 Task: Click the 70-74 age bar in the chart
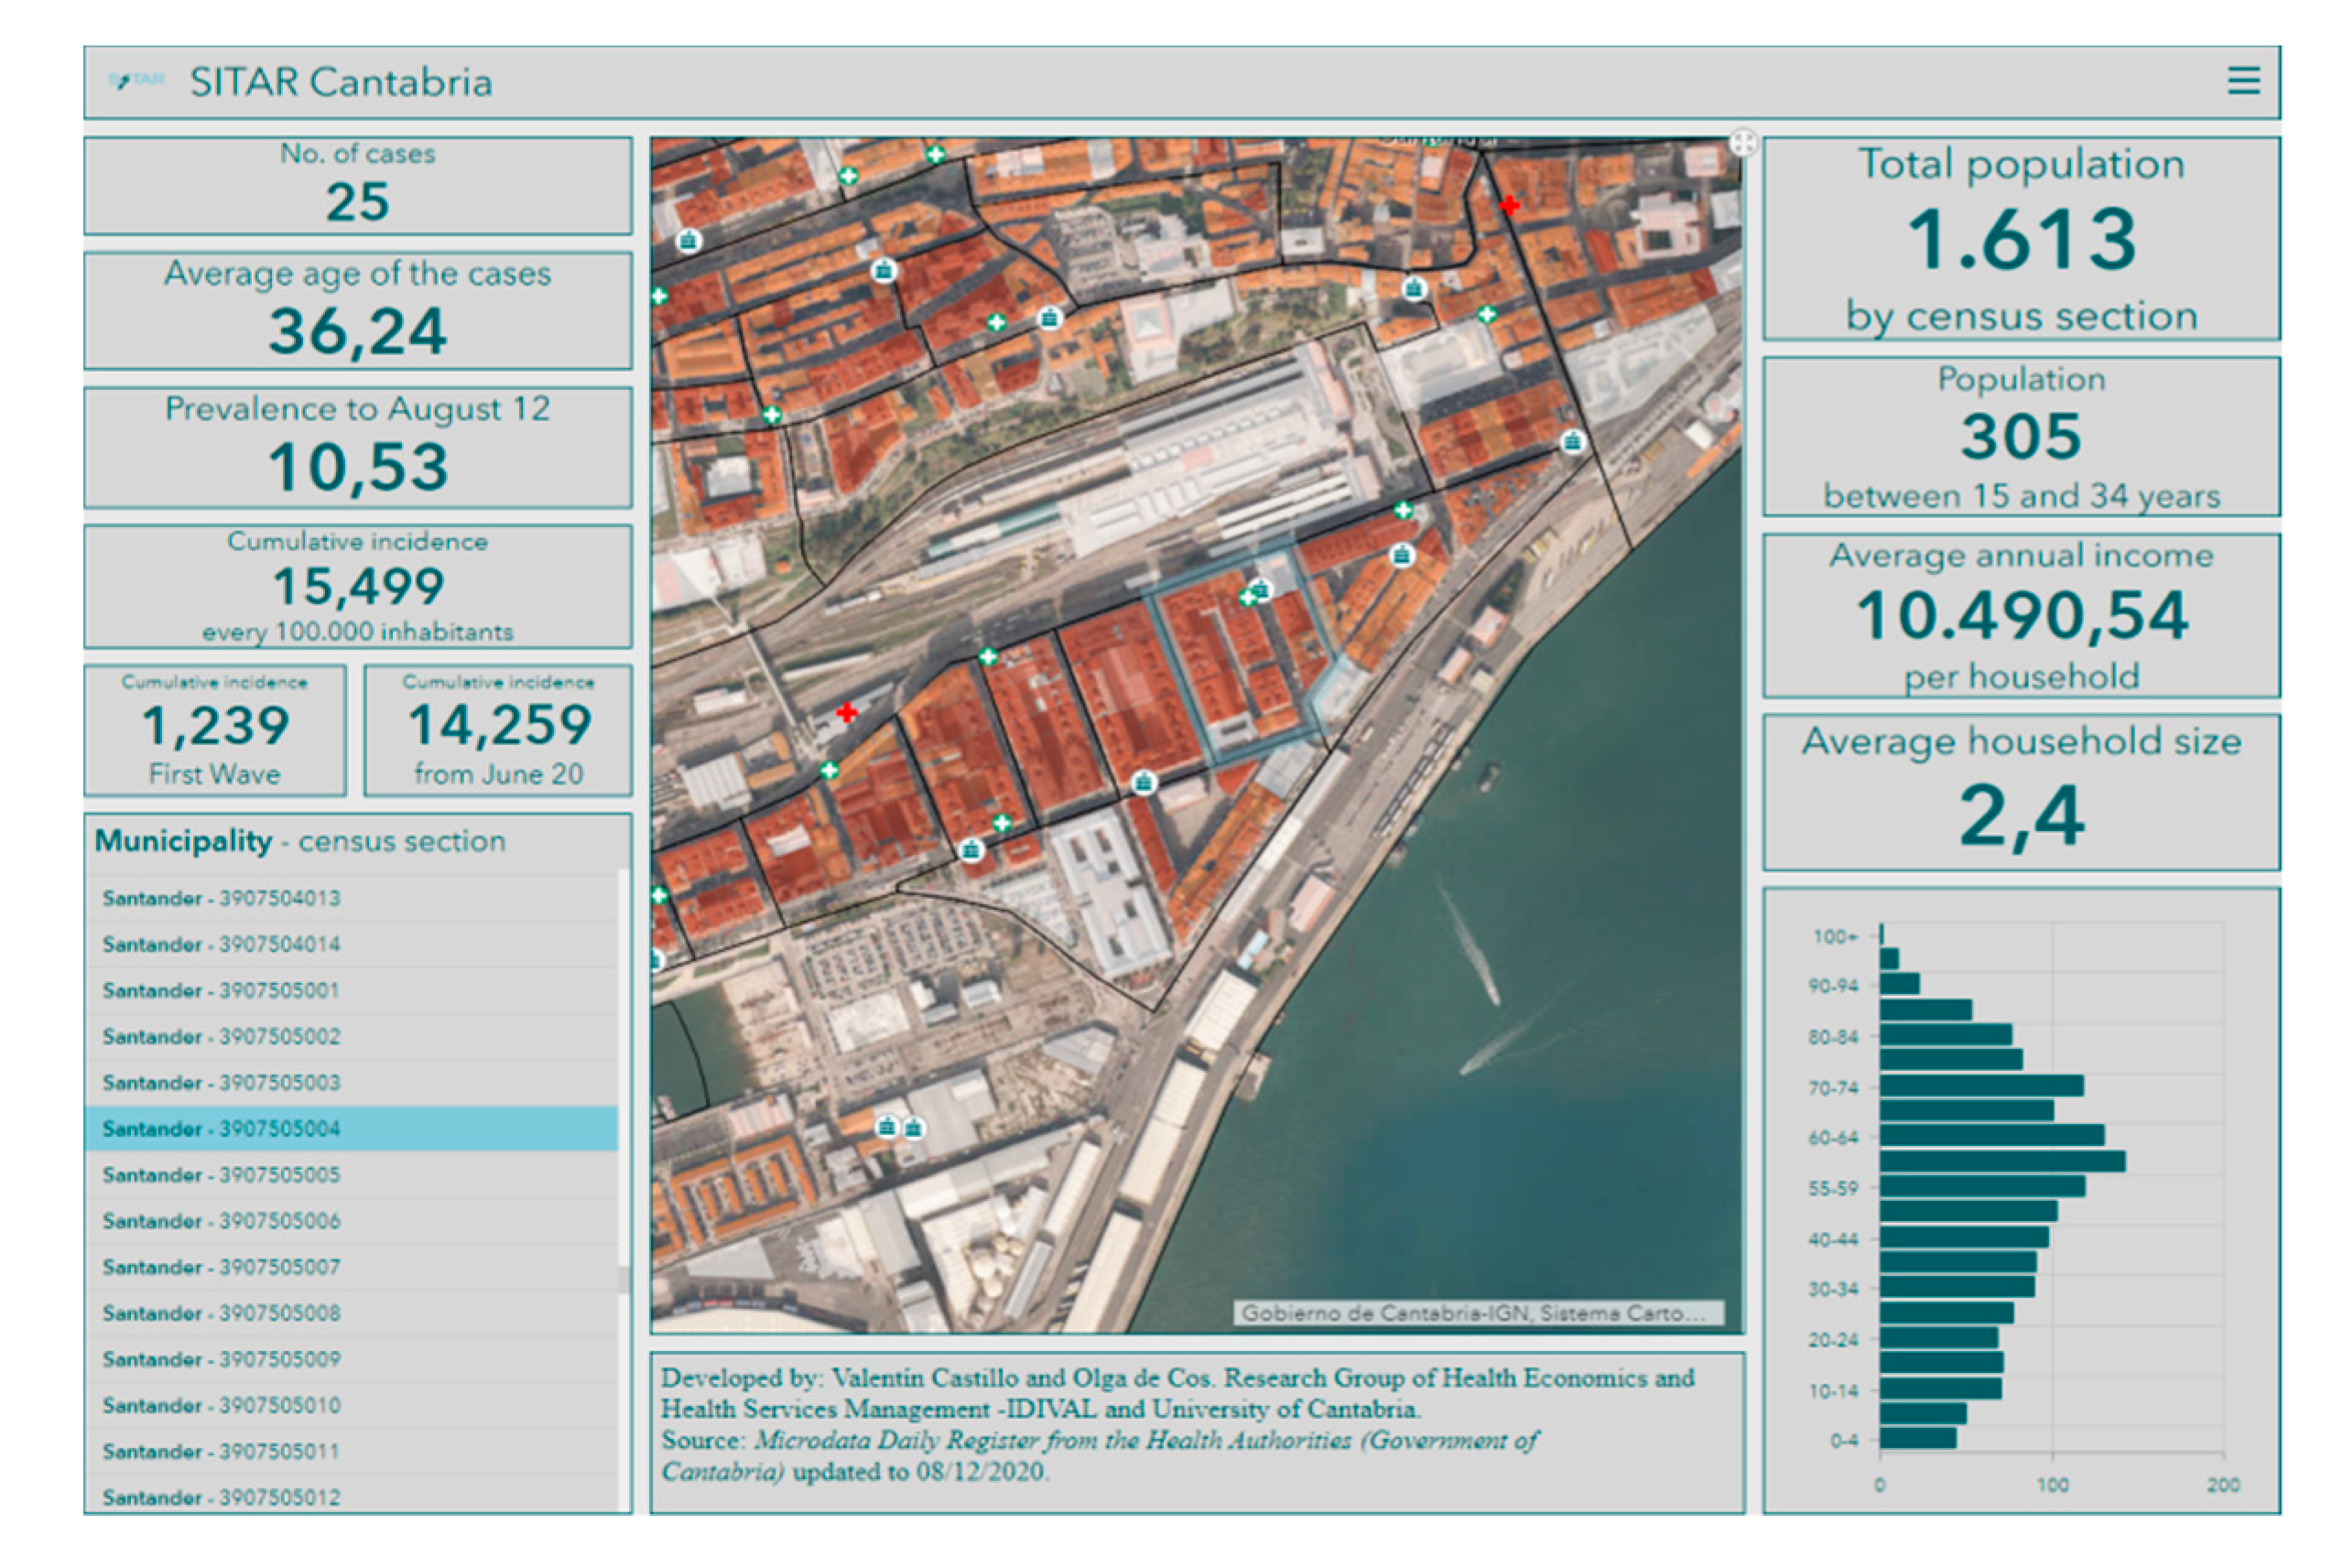(1980, 1085)
